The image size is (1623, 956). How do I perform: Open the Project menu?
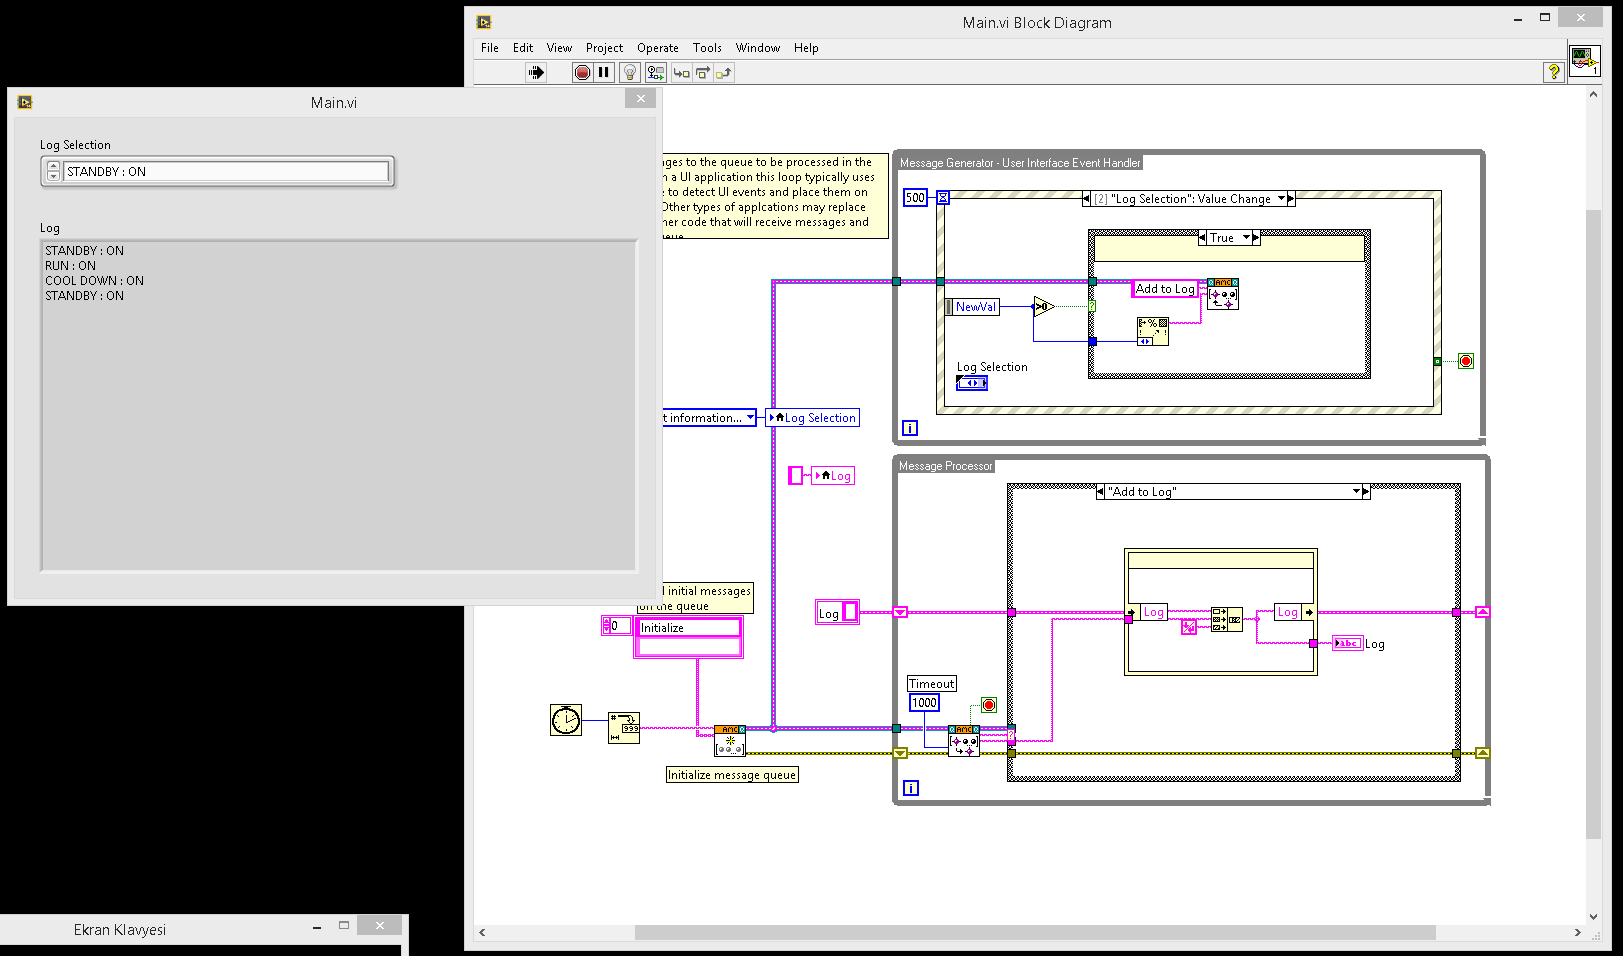(604, 48)
